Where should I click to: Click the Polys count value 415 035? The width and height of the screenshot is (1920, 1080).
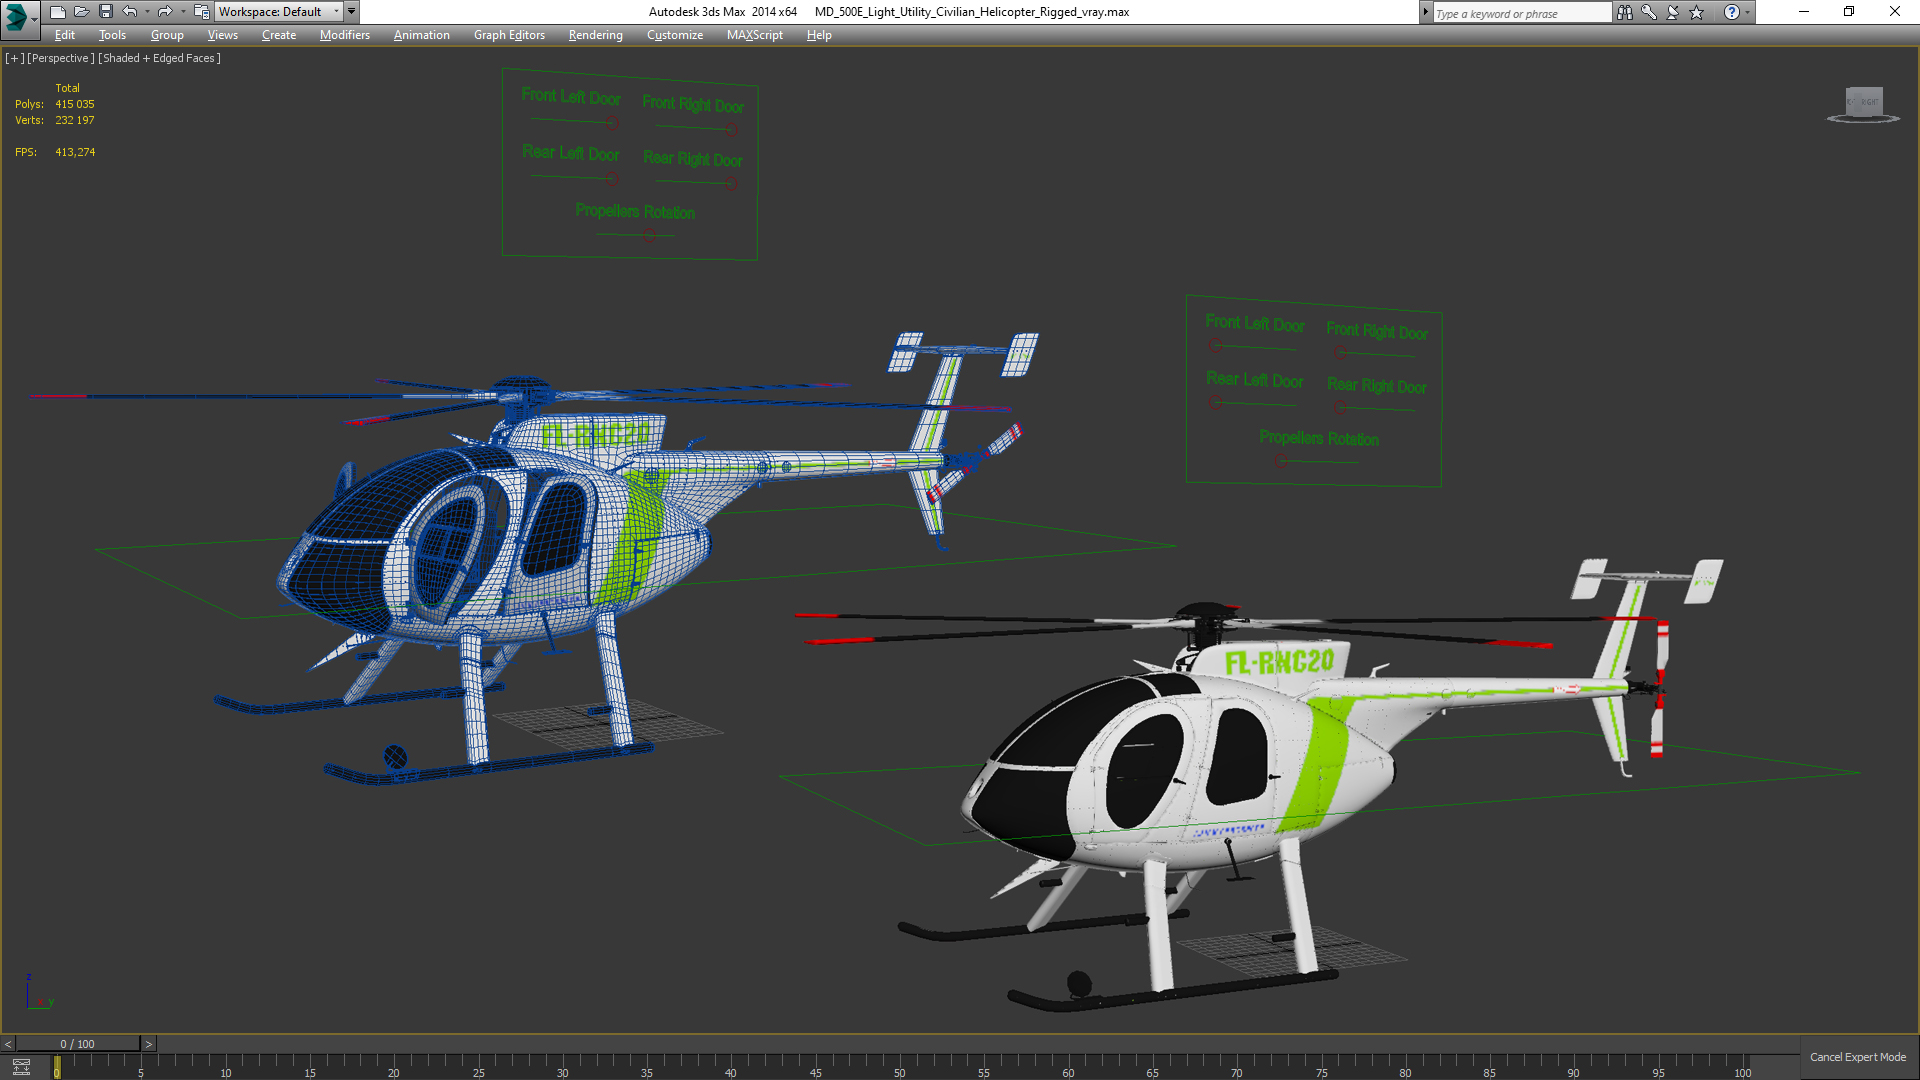tap(75, 104)
